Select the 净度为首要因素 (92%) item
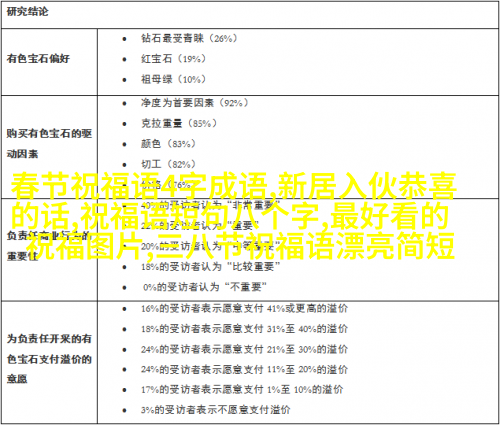Screen dimensions: 500x425 click(x=194, y=103)
